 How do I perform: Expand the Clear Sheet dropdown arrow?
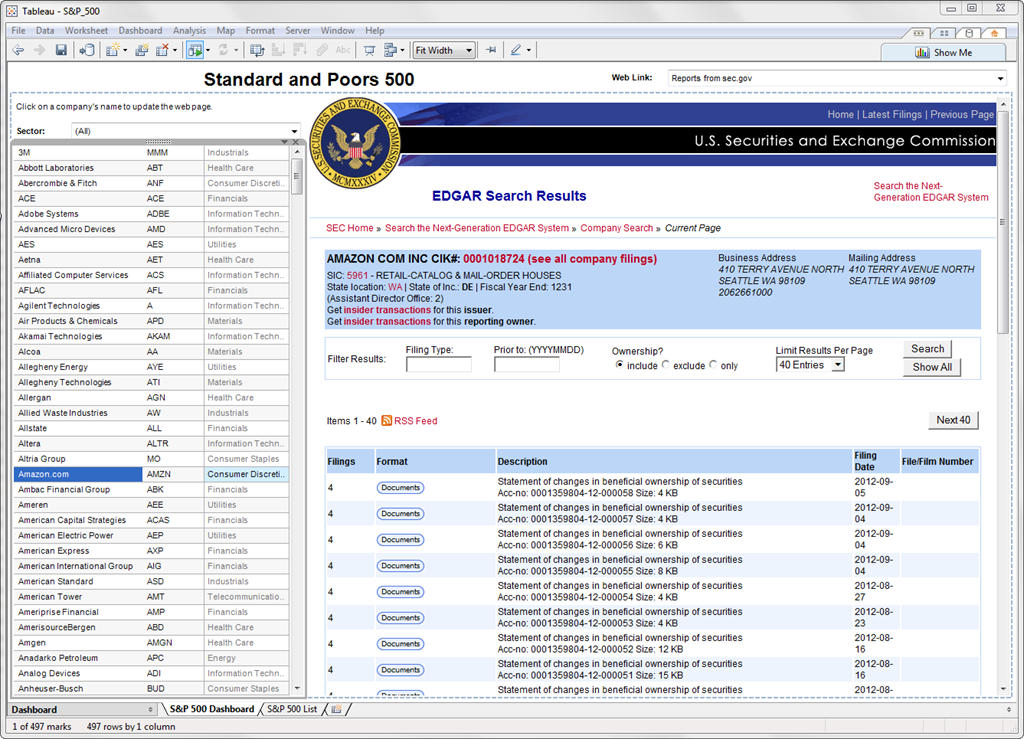click(175, 50)
